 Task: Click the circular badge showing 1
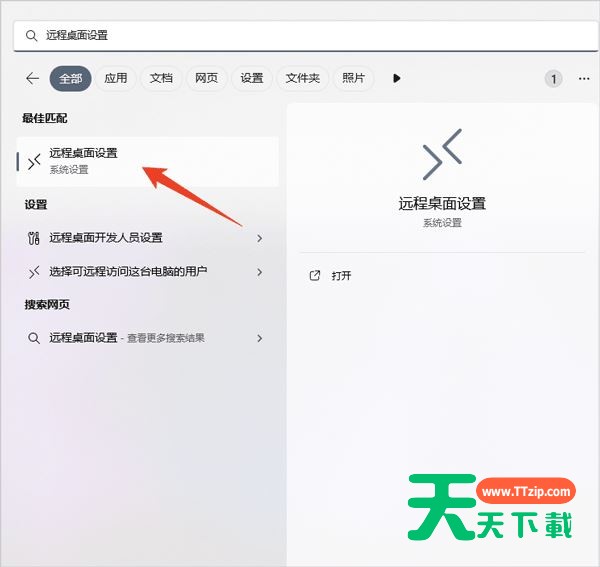coord(553,79)
